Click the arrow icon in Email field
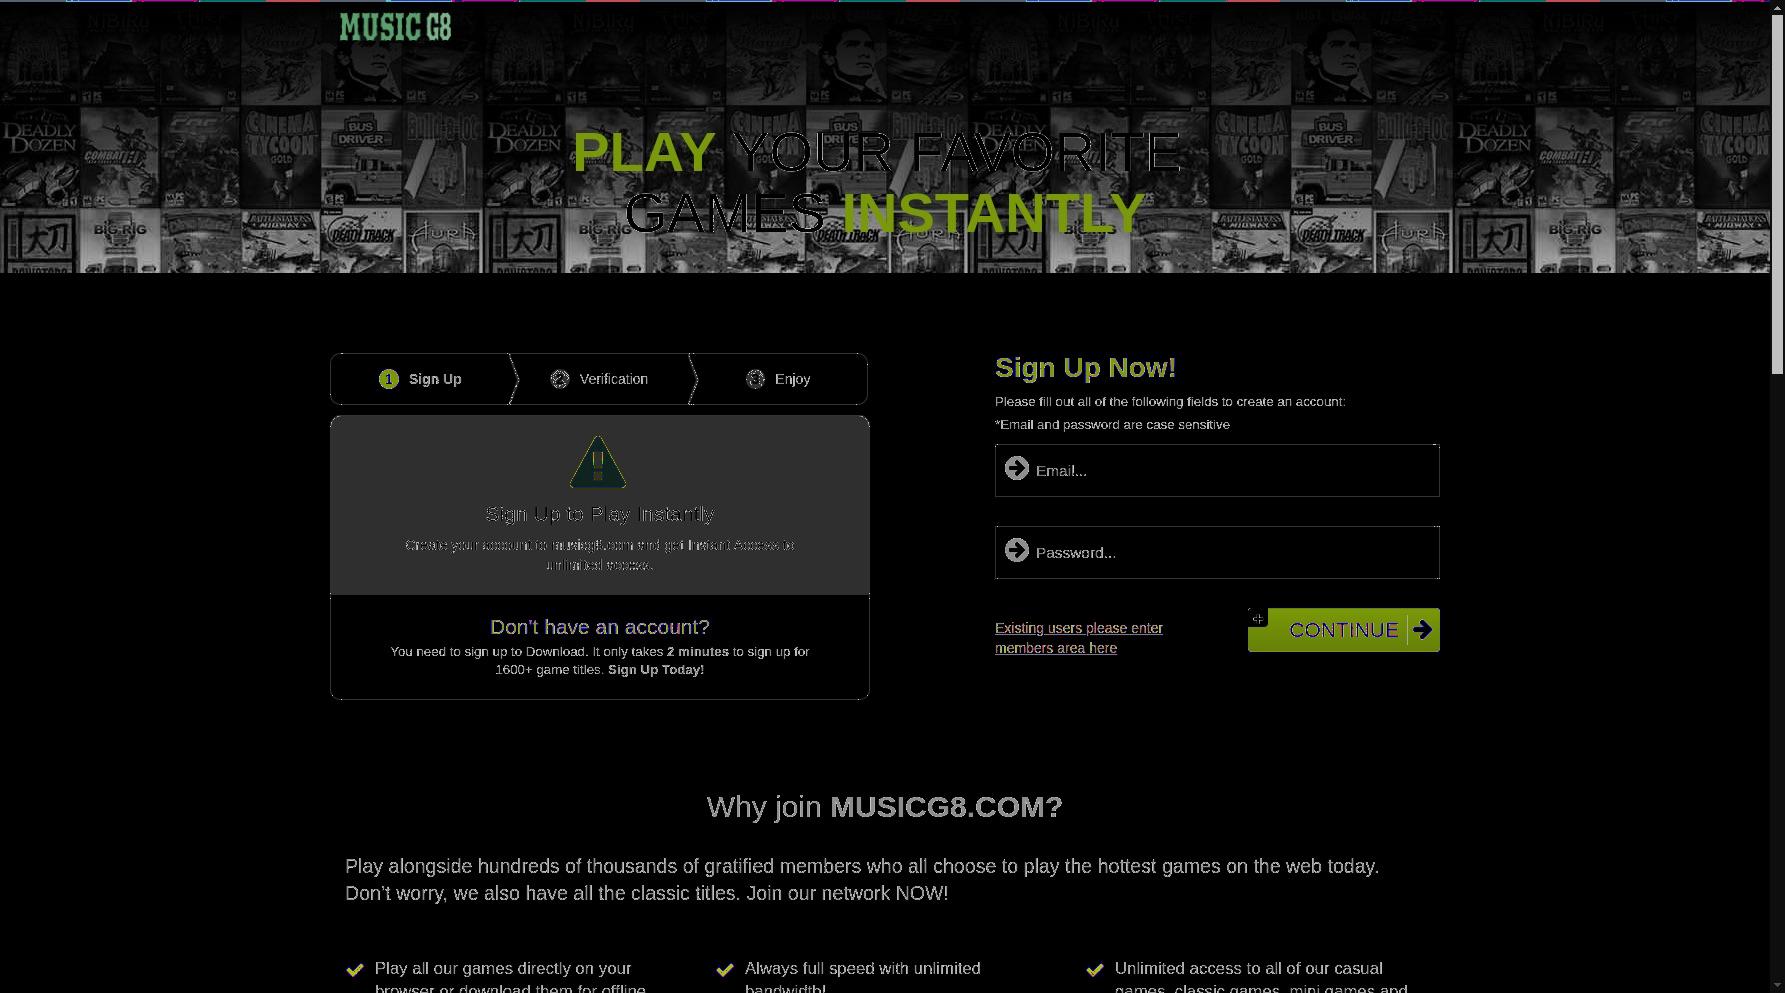 [1017, 469]
